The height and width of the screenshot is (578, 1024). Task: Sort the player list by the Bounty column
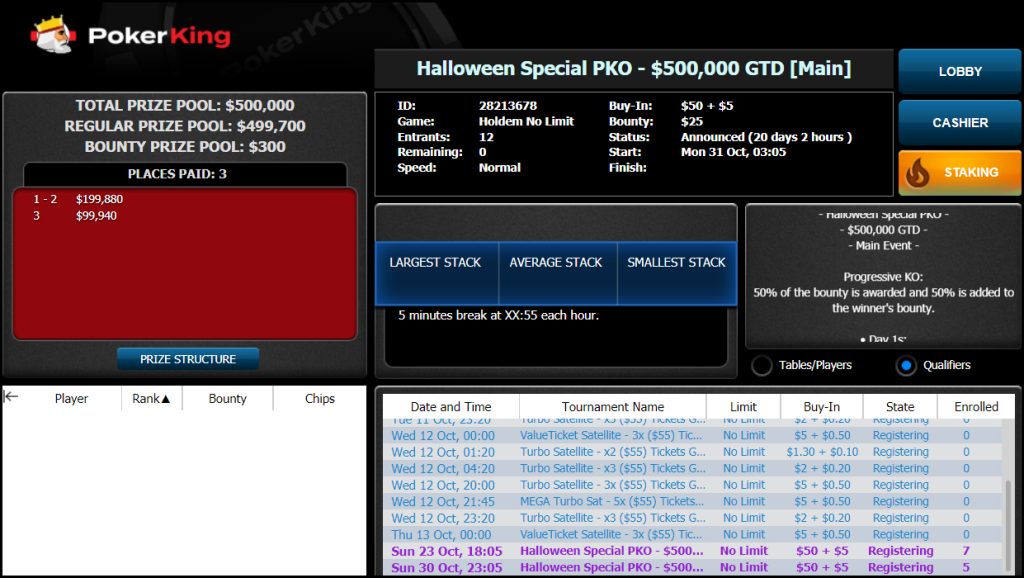point(227,398)
